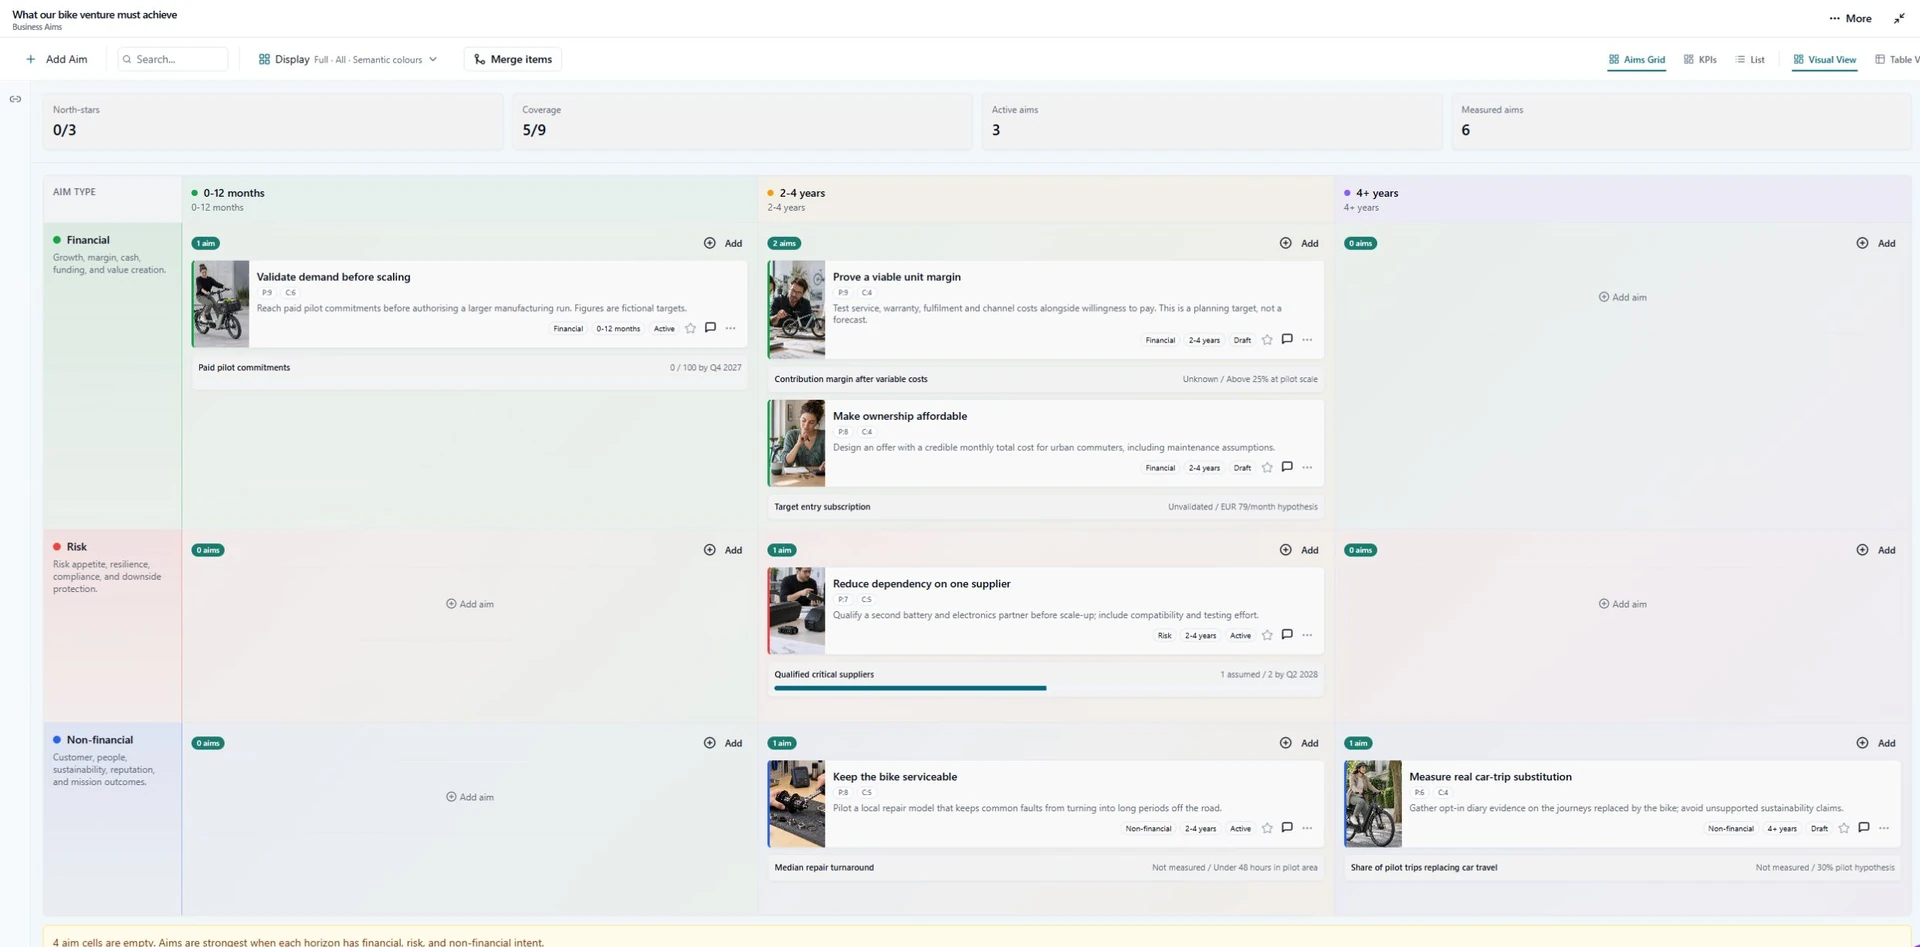The image size is (1920, 947).
Task: Open 'Target entry subscription' KPI row
Action: 1046,507
